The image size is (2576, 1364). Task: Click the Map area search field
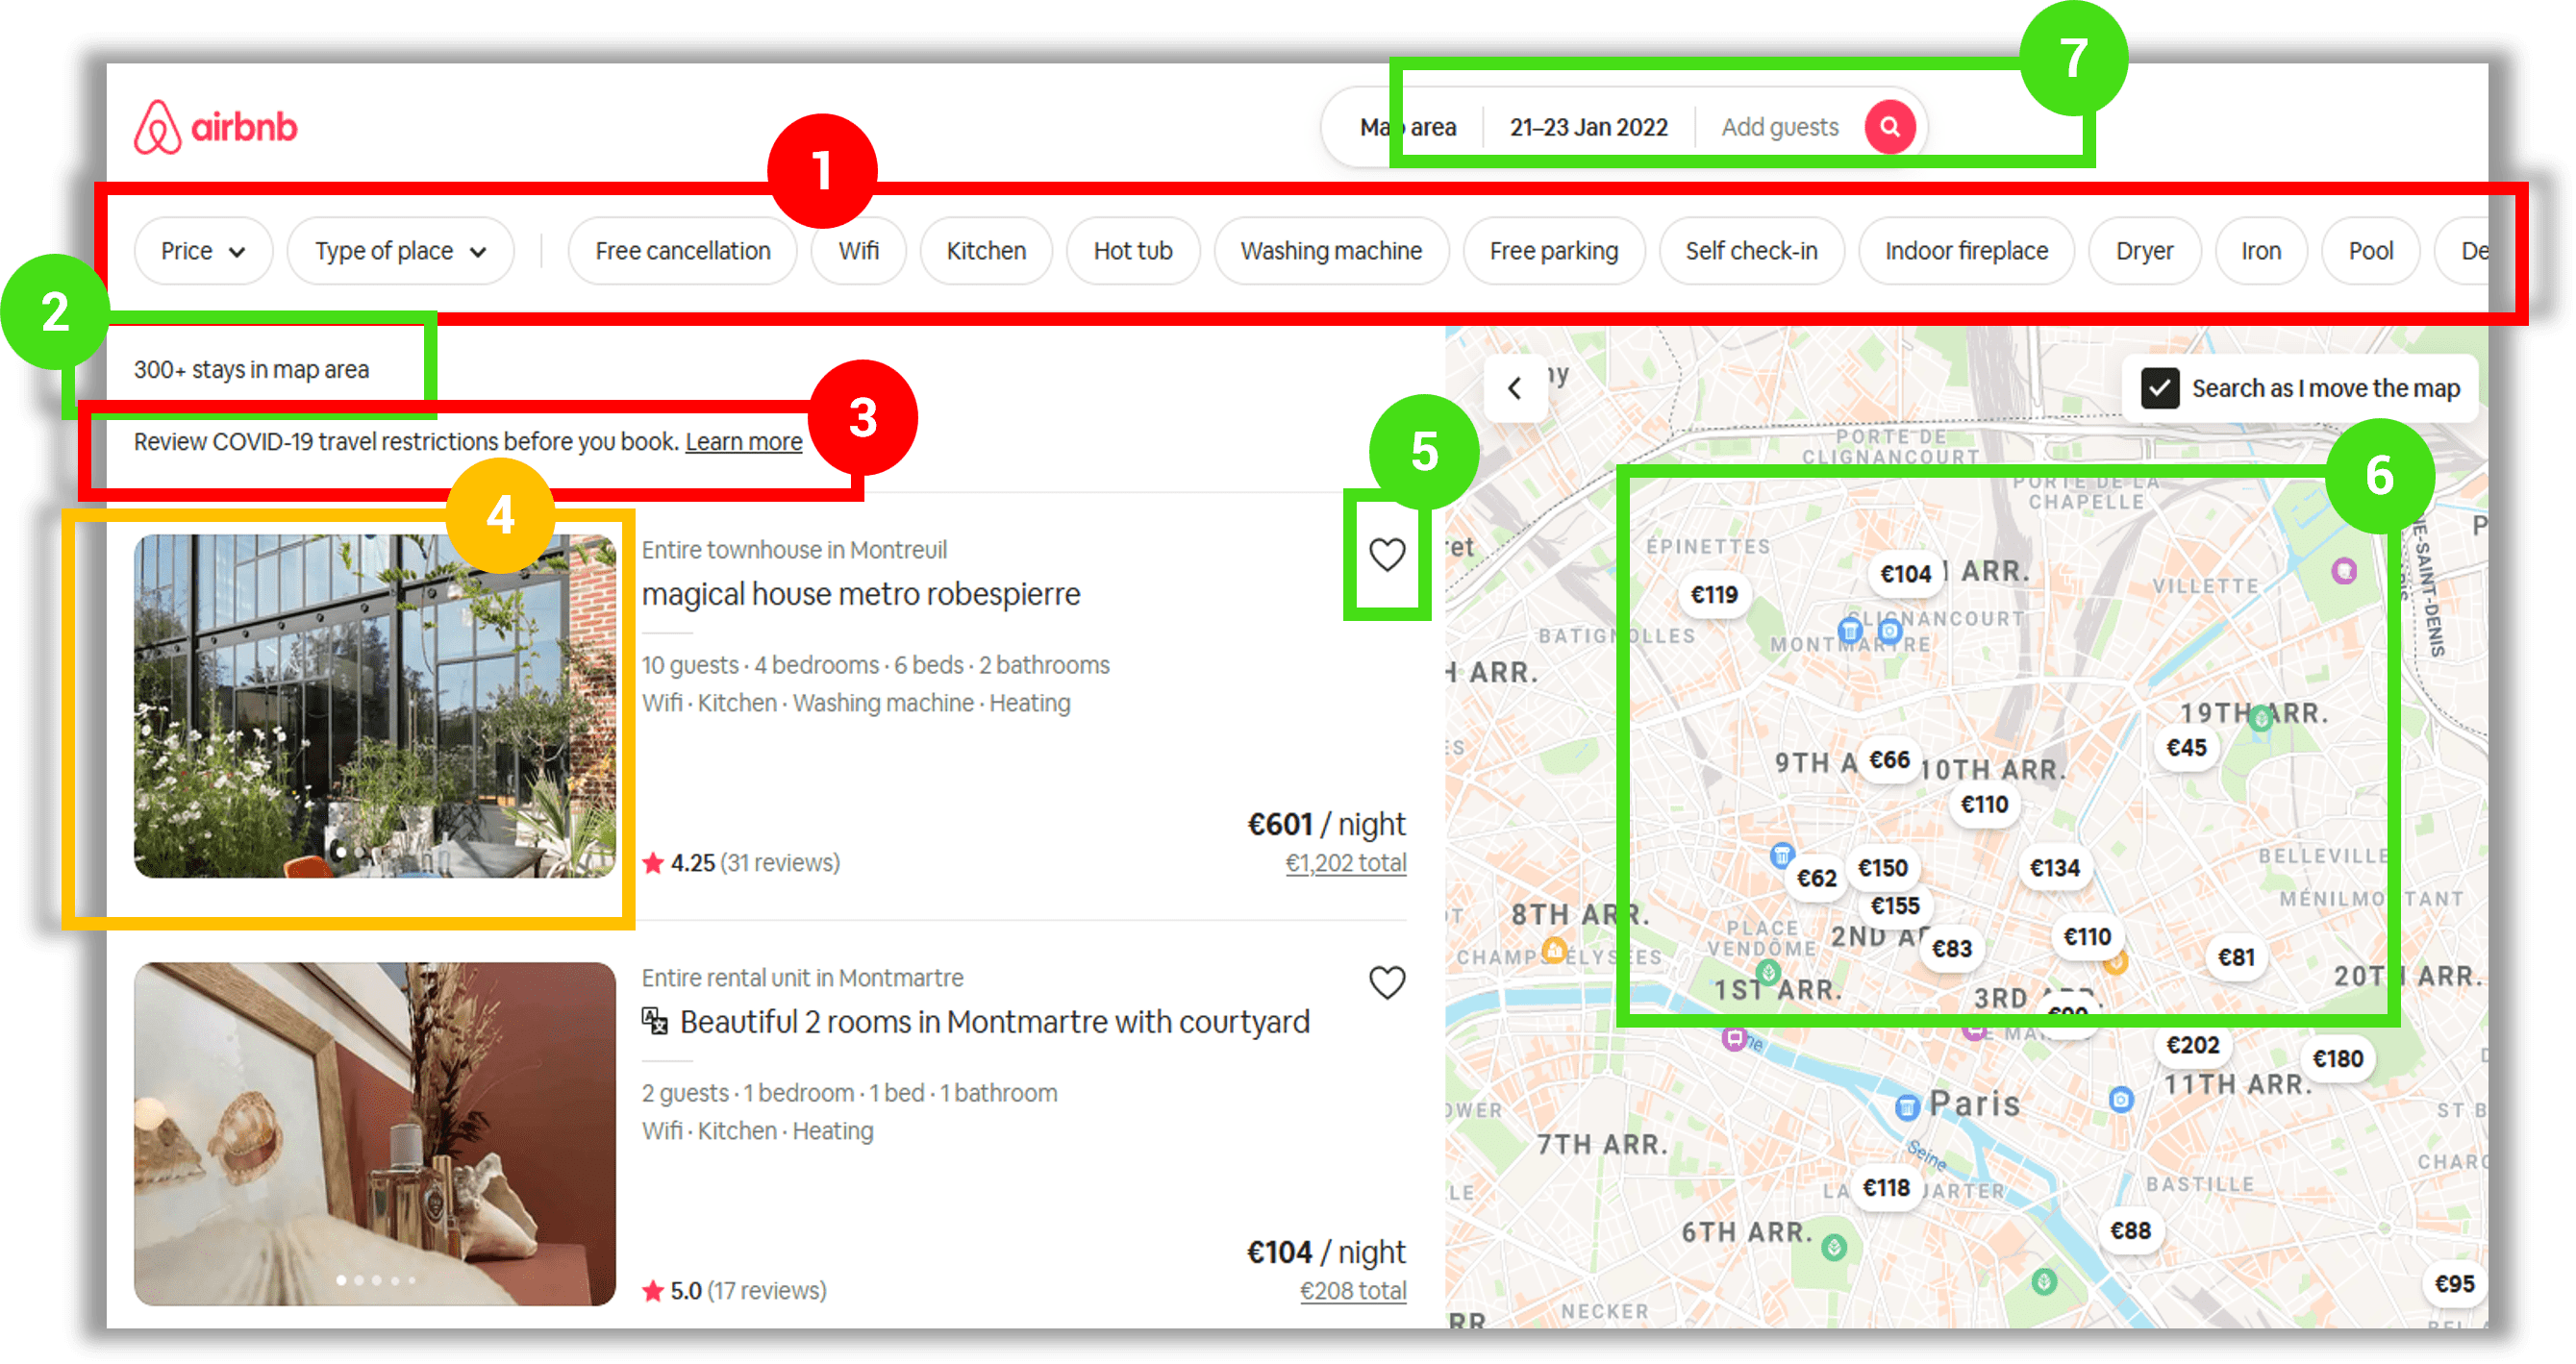[1408, 127]
